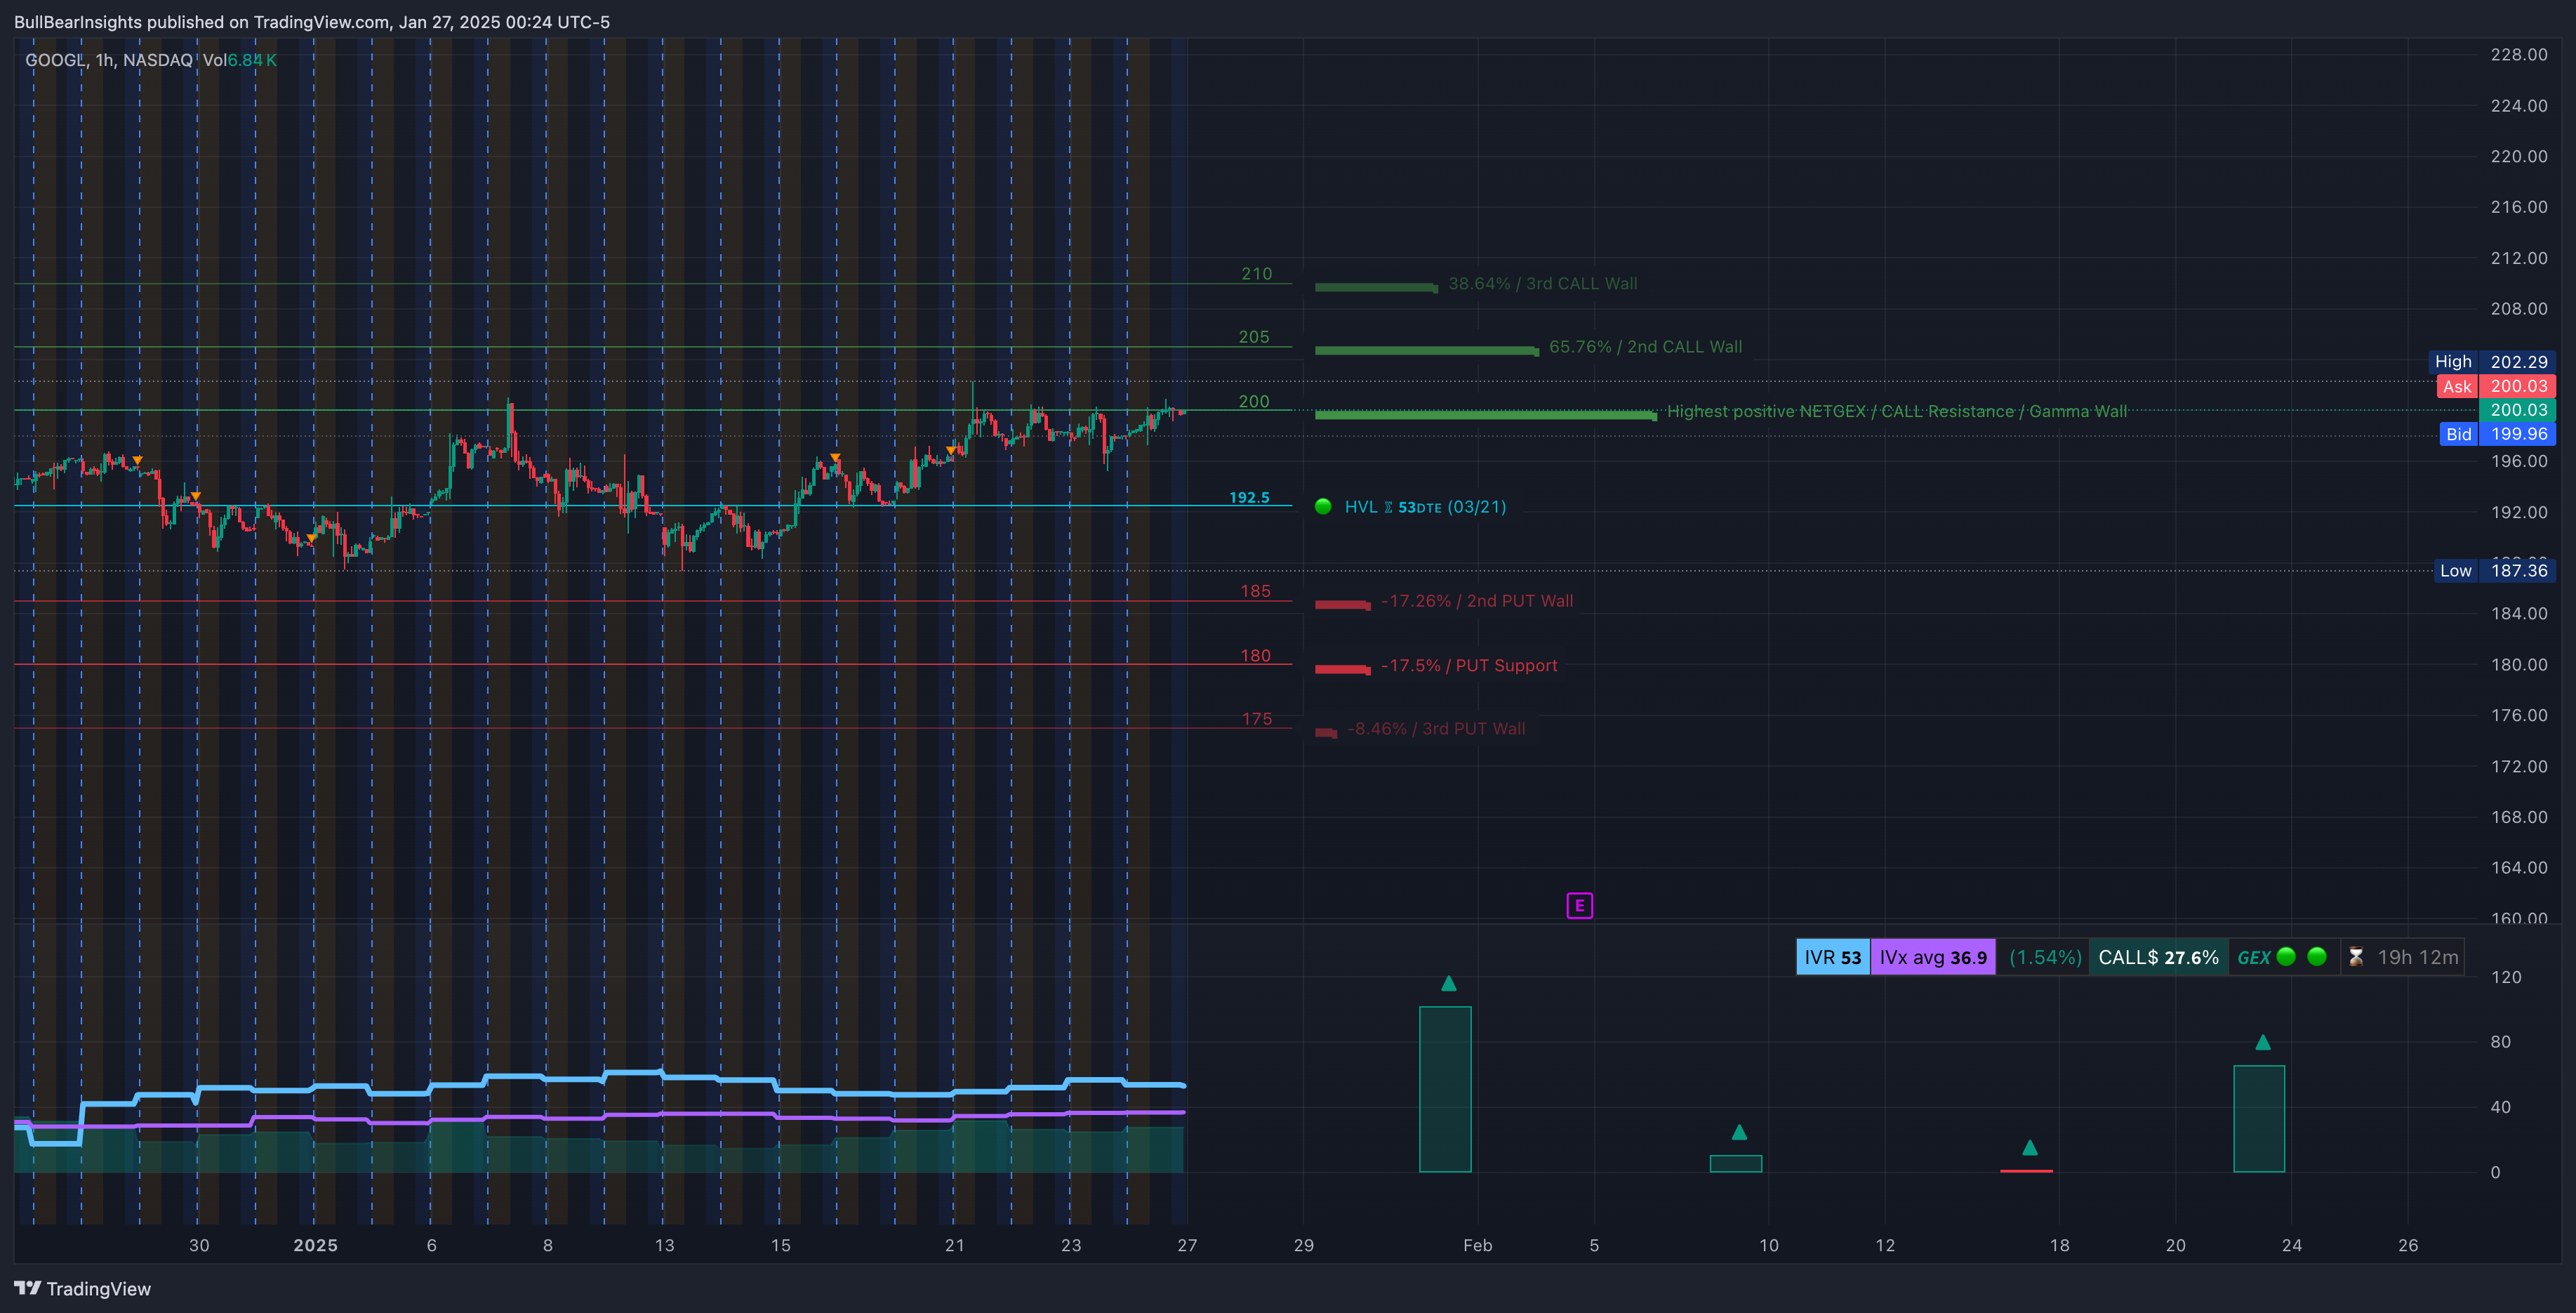Screen dimensions: 2576x1313
Task: Click the -17.5% / PUT Support text
Action: [x=1468, y=666]
